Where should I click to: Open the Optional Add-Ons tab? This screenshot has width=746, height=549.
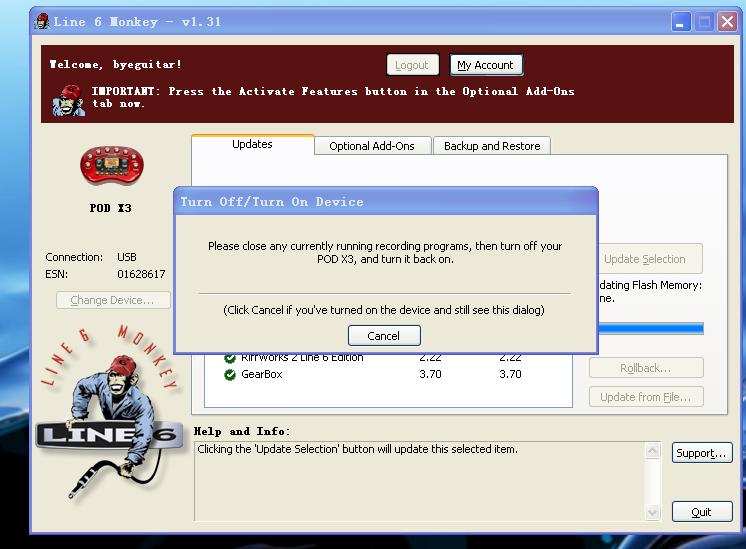[372, 146]
